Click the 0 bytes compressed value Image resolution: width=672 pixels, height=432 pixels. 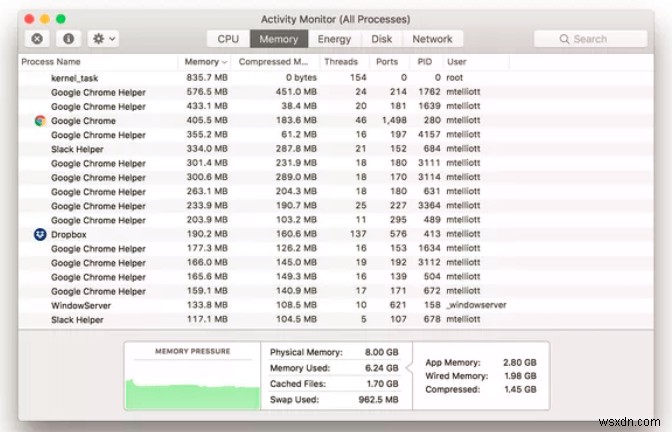(x=301, y=78)
